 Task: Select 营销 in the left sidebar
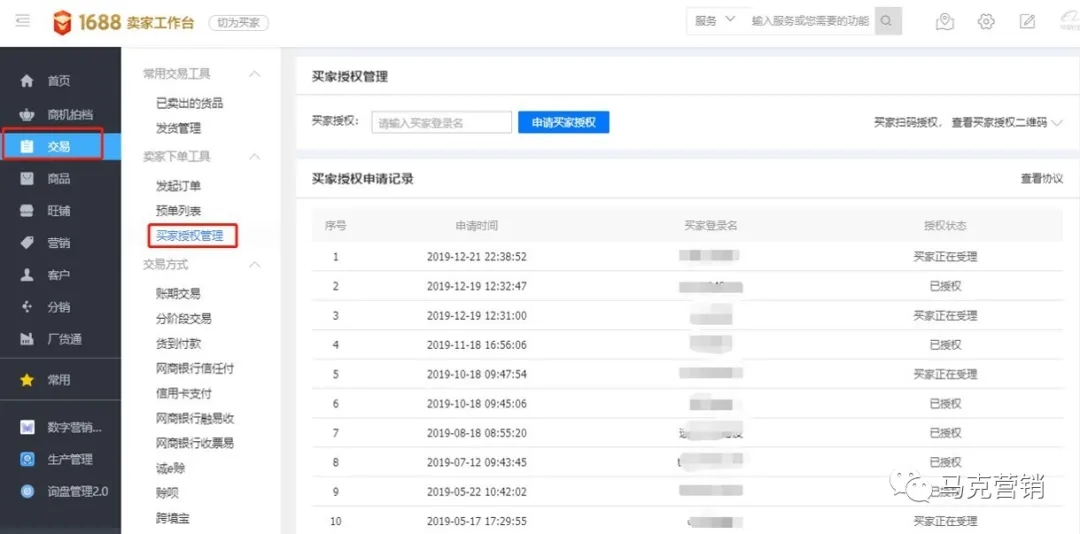point(59,243)
